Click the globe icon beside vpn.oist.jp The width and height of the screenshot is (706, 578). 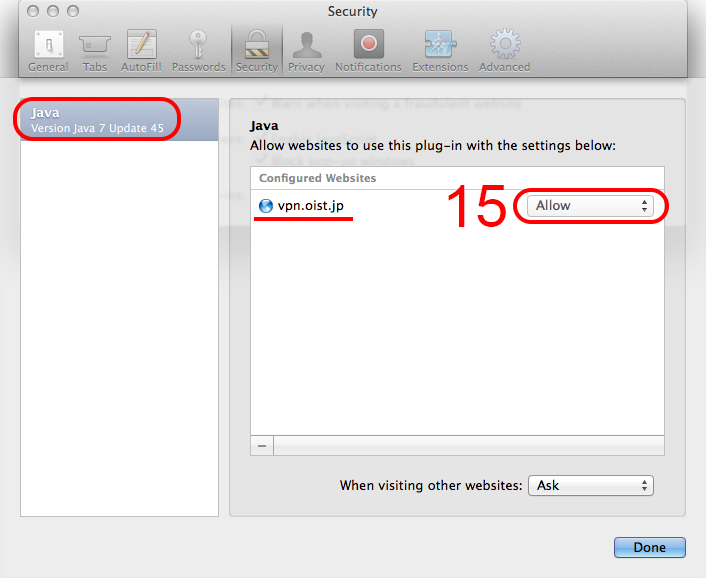pos(265,206)
